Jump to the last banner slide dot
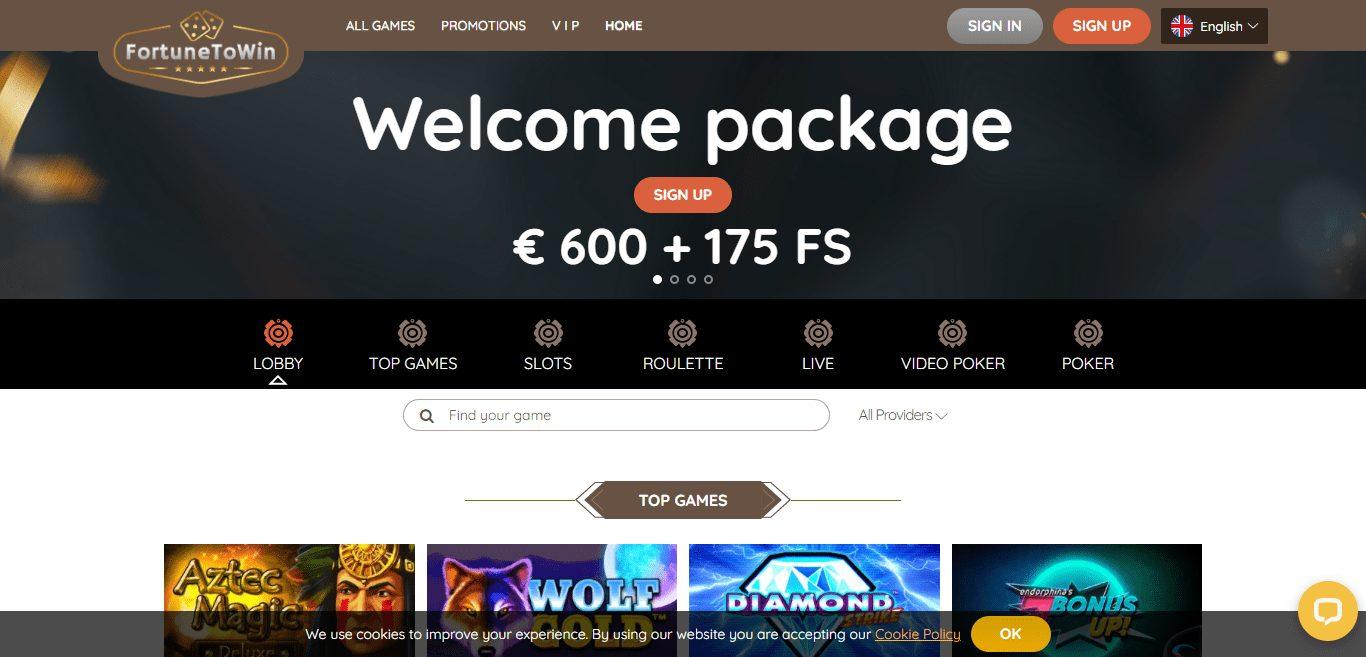This screenshot has width=1366, height=657. (708, 280)
